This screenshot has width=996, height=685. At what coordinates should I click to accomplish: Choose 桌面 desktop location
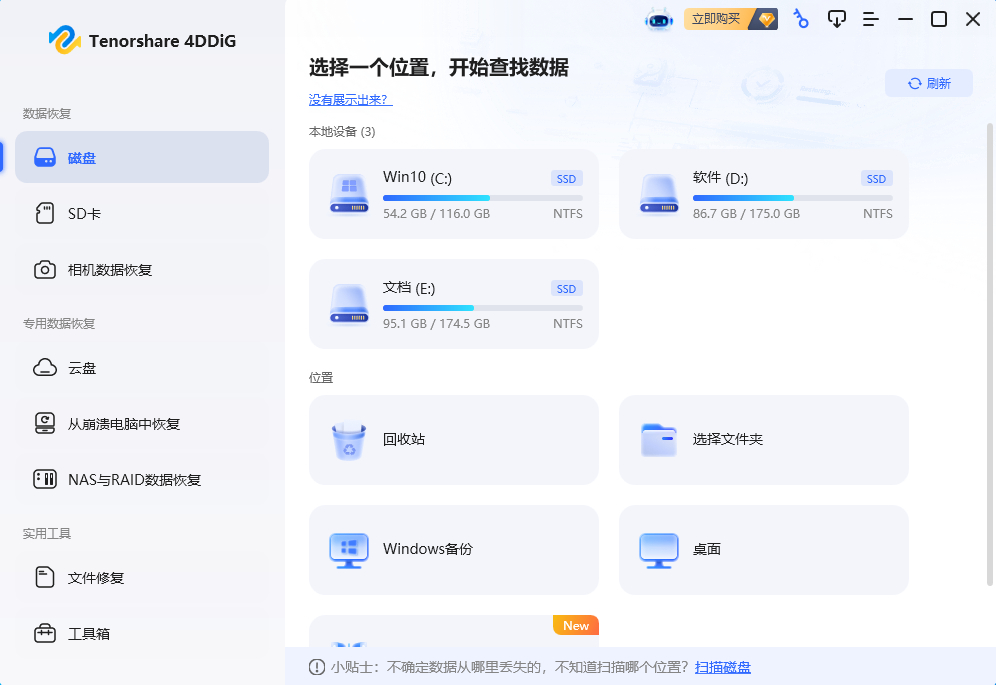[x=764, y=550]
